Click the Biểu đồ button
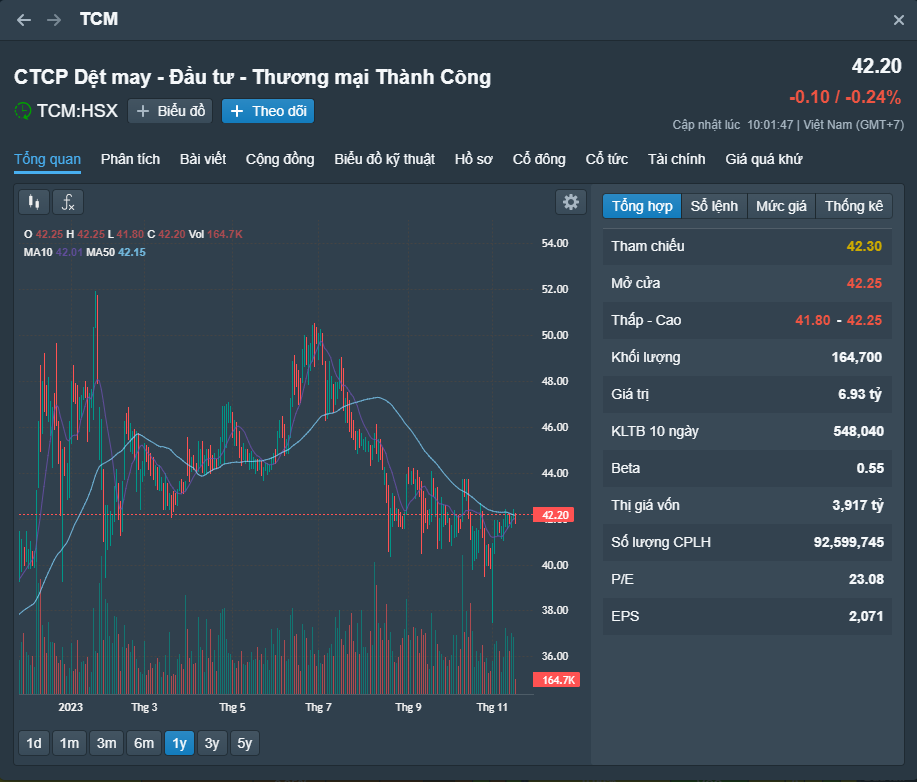This screenshot has width=917, height=782. [170, 111]
